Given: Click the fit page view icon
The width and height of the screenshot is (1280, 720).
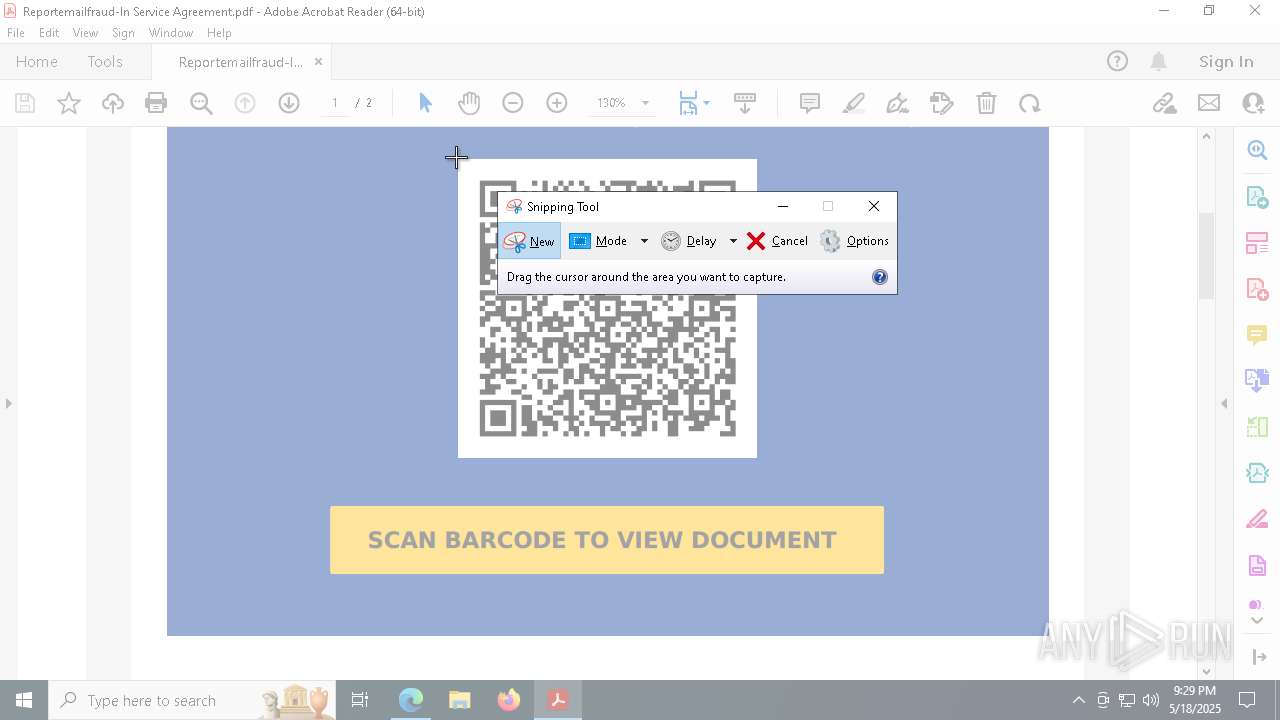Looking at the screenshot, I should pos(688,103).
